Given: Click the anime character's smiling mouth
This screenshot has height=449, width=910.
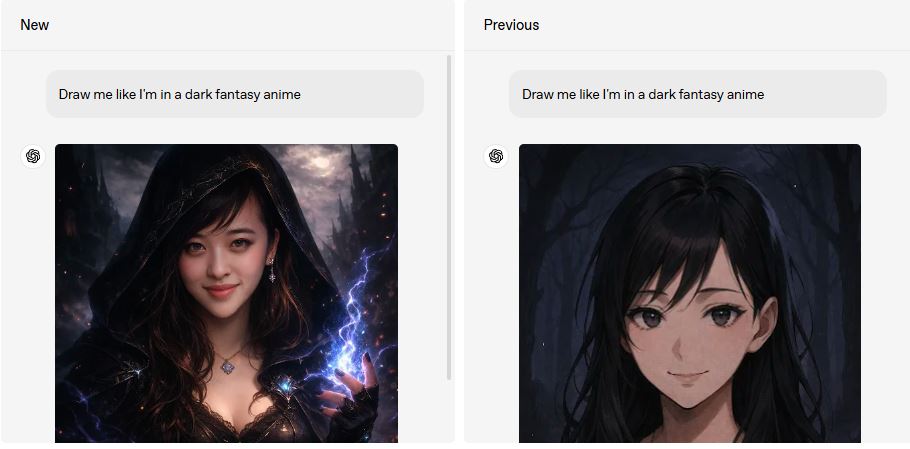Looking at the screenshot, I should [x=688, y=375].
